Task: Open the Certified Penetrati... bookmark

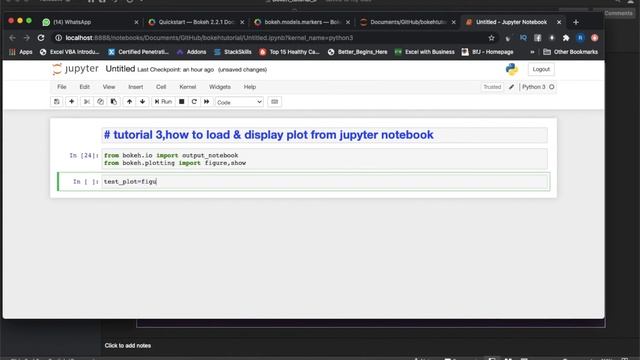Action: coord(138,52)
